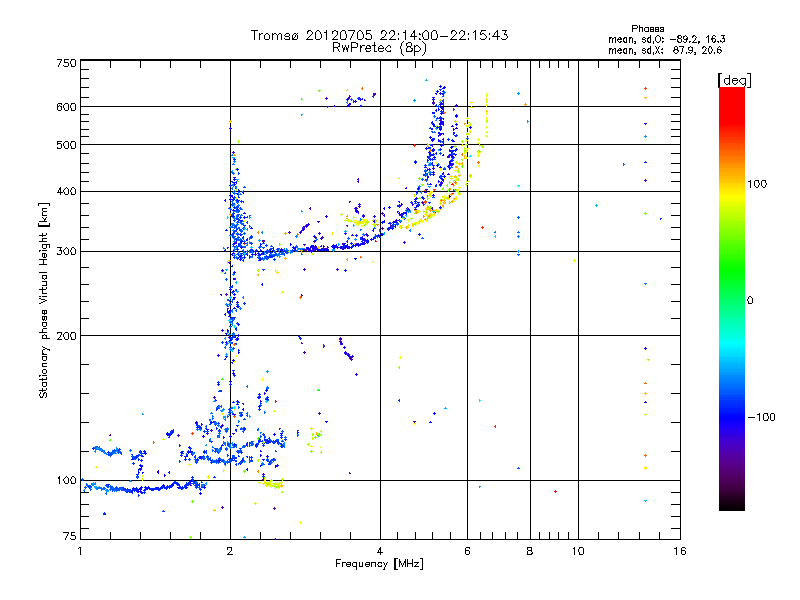This screenshot has width=800, height=600.
Task: Click the '4' x-axis tick label
Action: (380, 551)
